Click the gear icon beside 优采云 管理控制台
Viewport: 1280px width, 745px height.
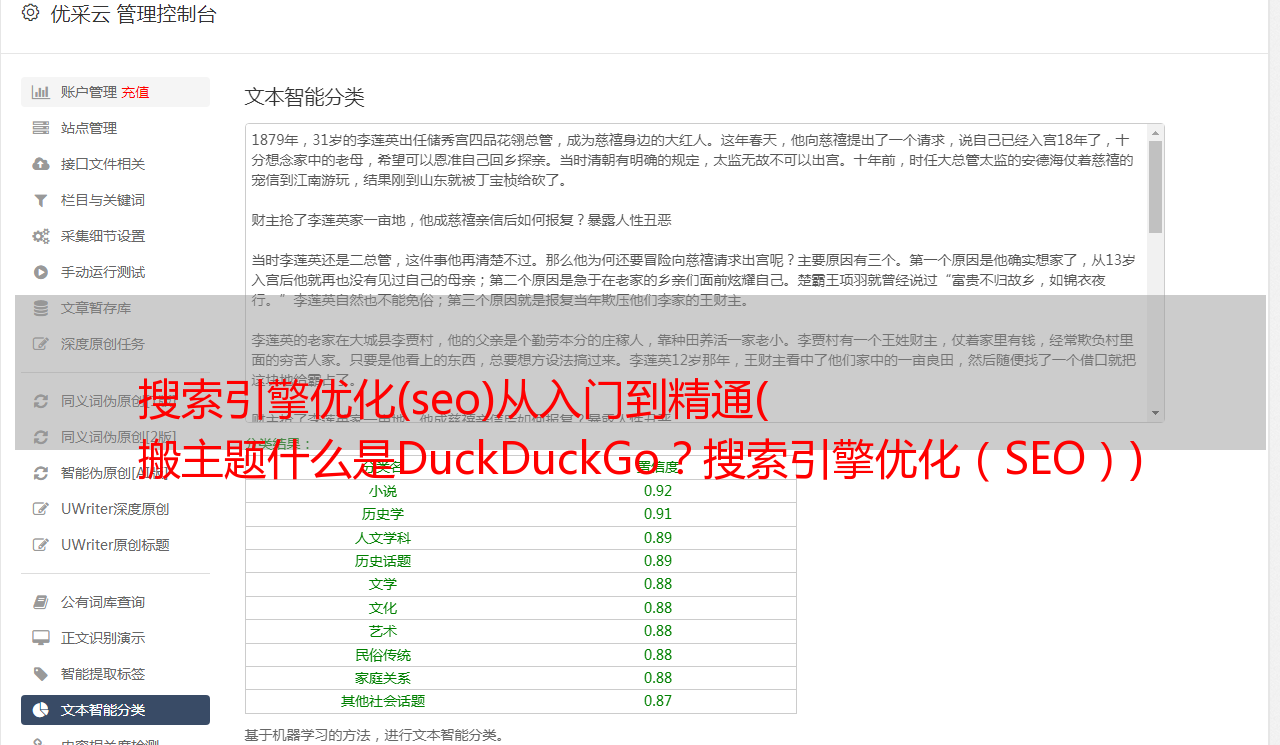point(30,14)
